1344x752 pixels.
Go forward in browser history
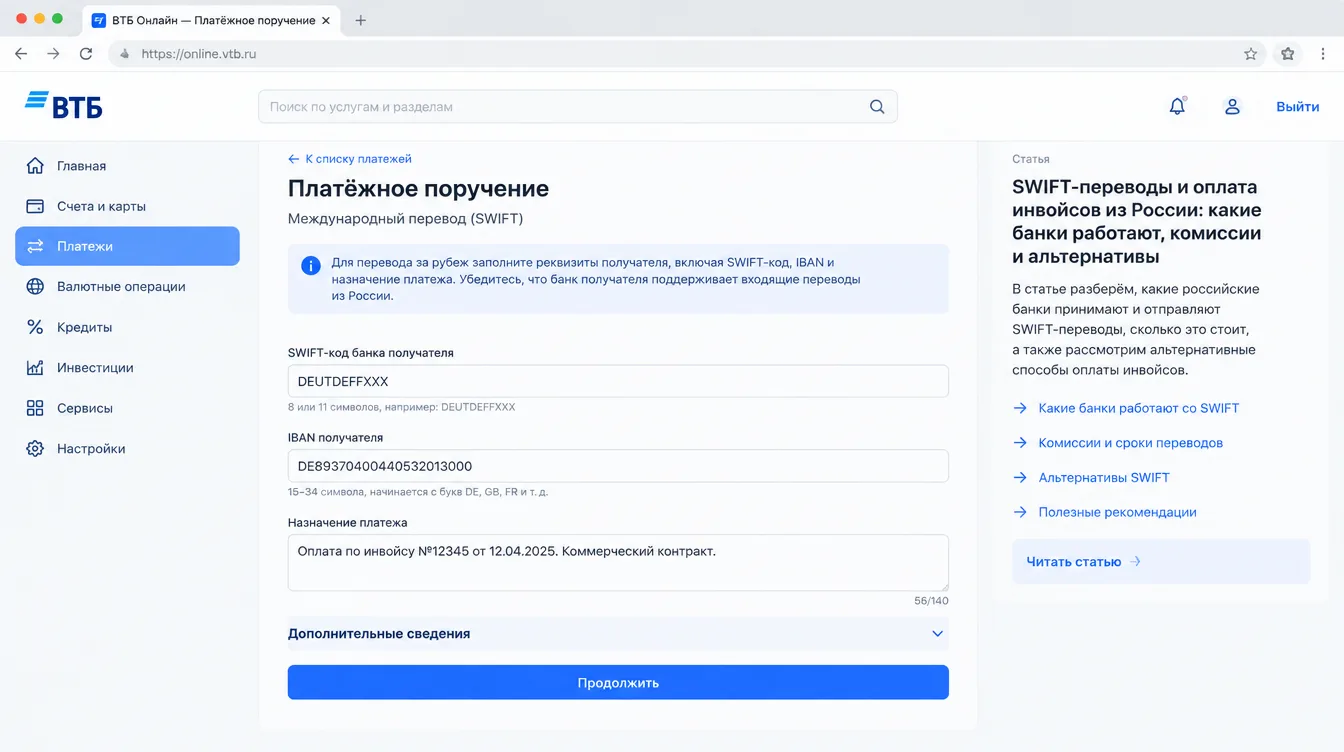pos(53,54)
